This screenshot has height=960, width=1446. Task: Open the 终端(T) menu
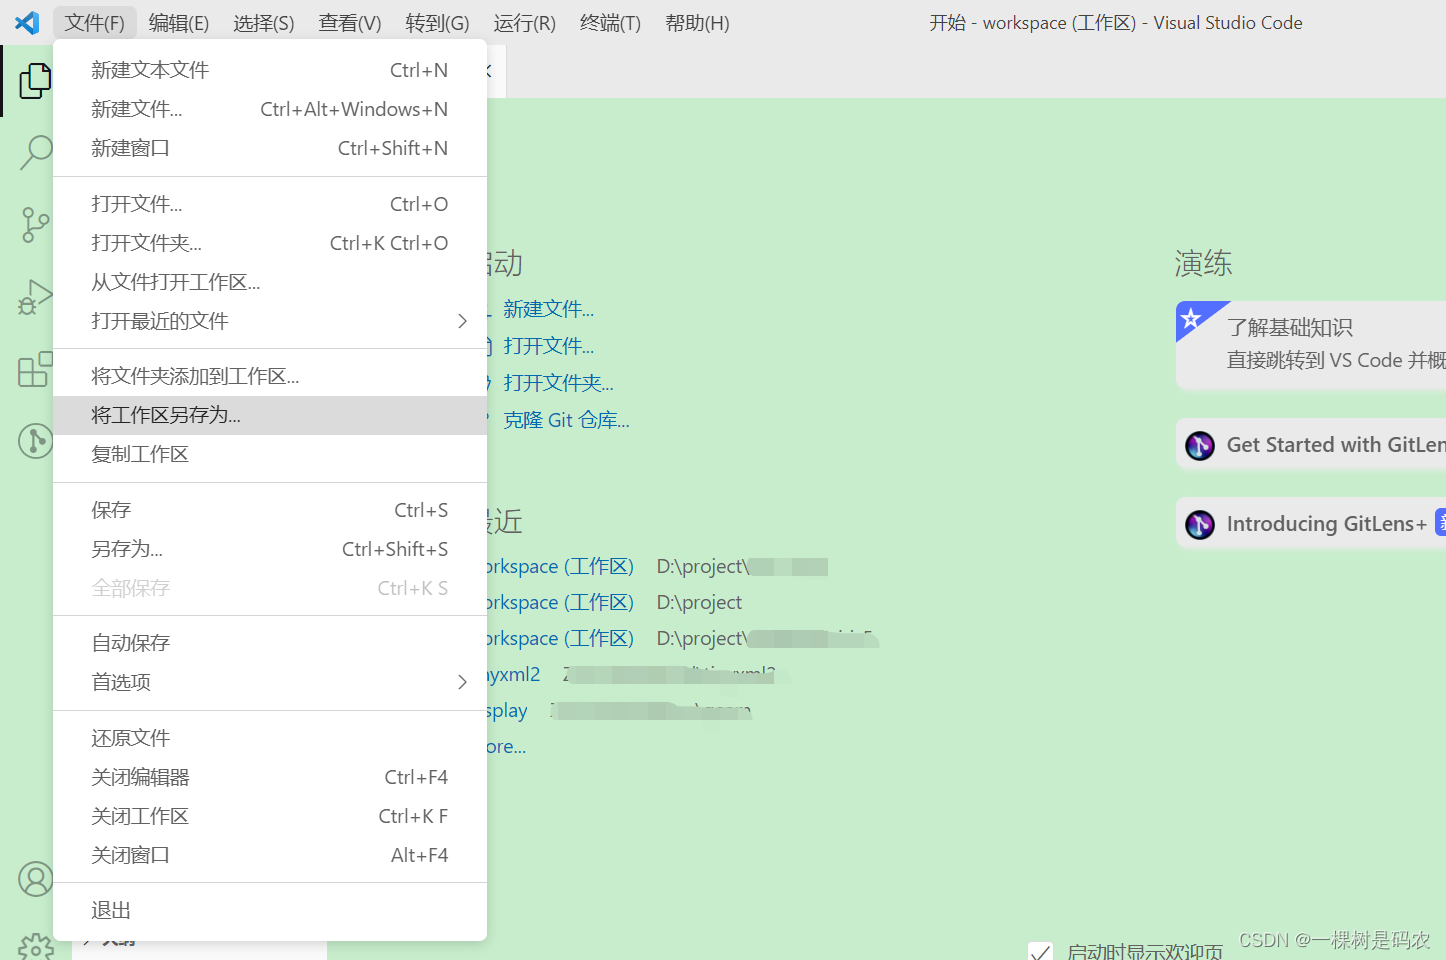point(610,23)
